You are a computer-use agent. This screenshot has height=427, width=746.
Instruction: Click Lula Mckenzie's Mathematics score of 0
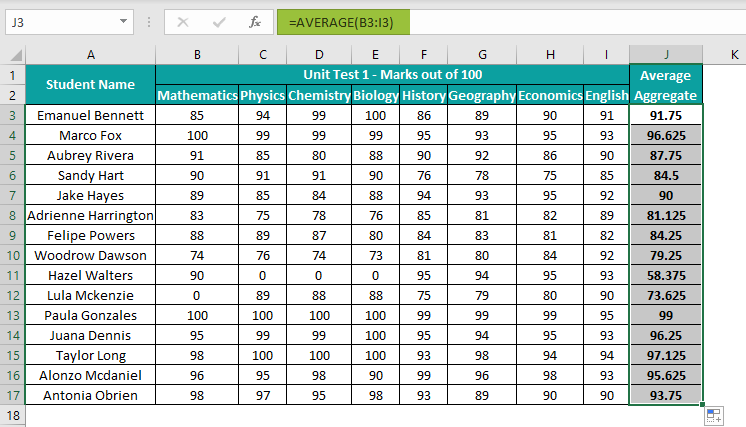pos(197,295)
